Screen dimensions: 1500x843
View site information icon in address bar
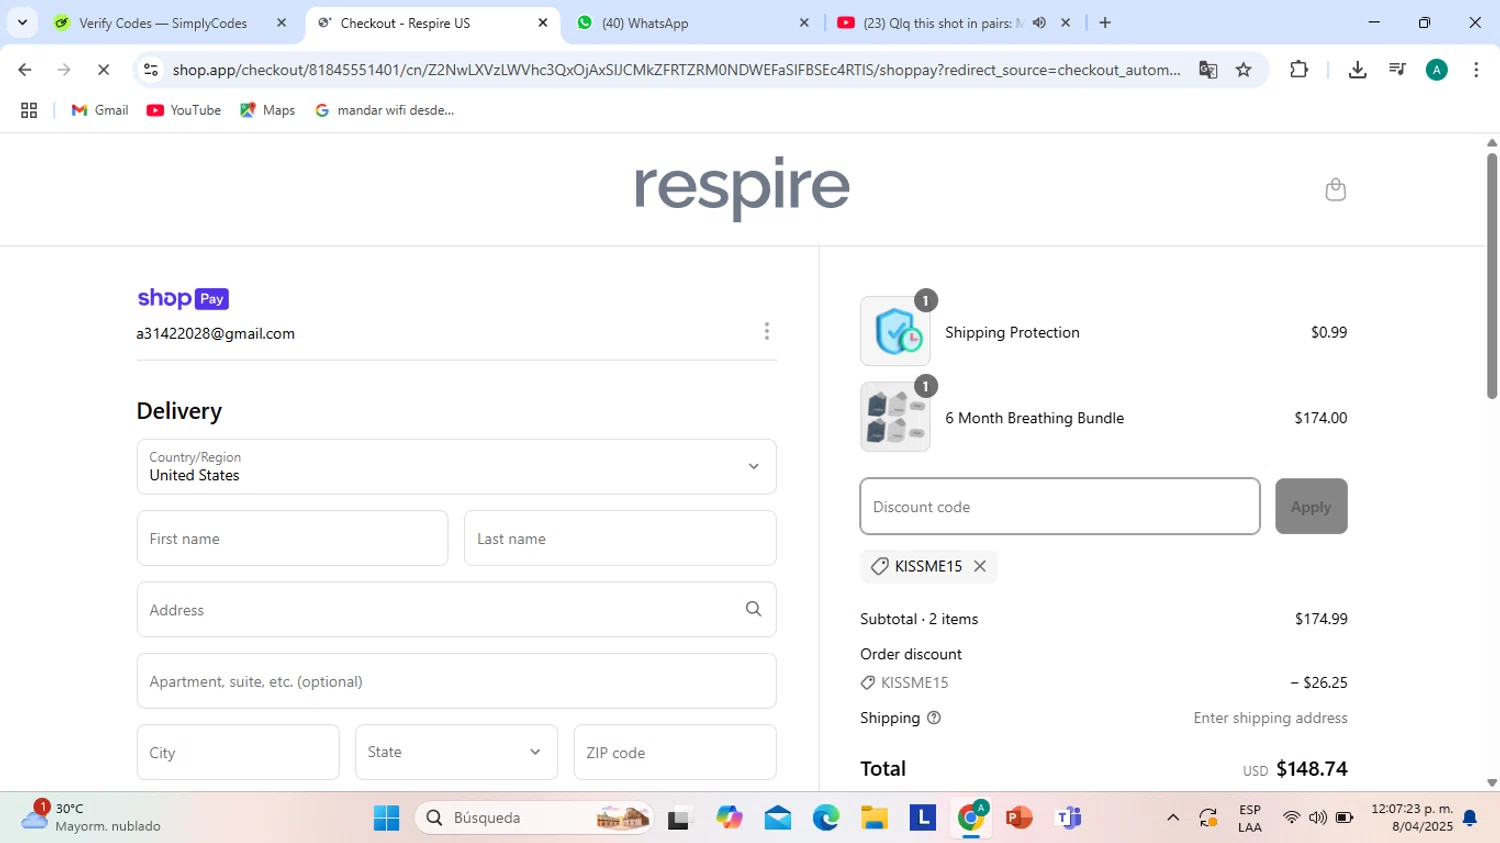(151, 70)
